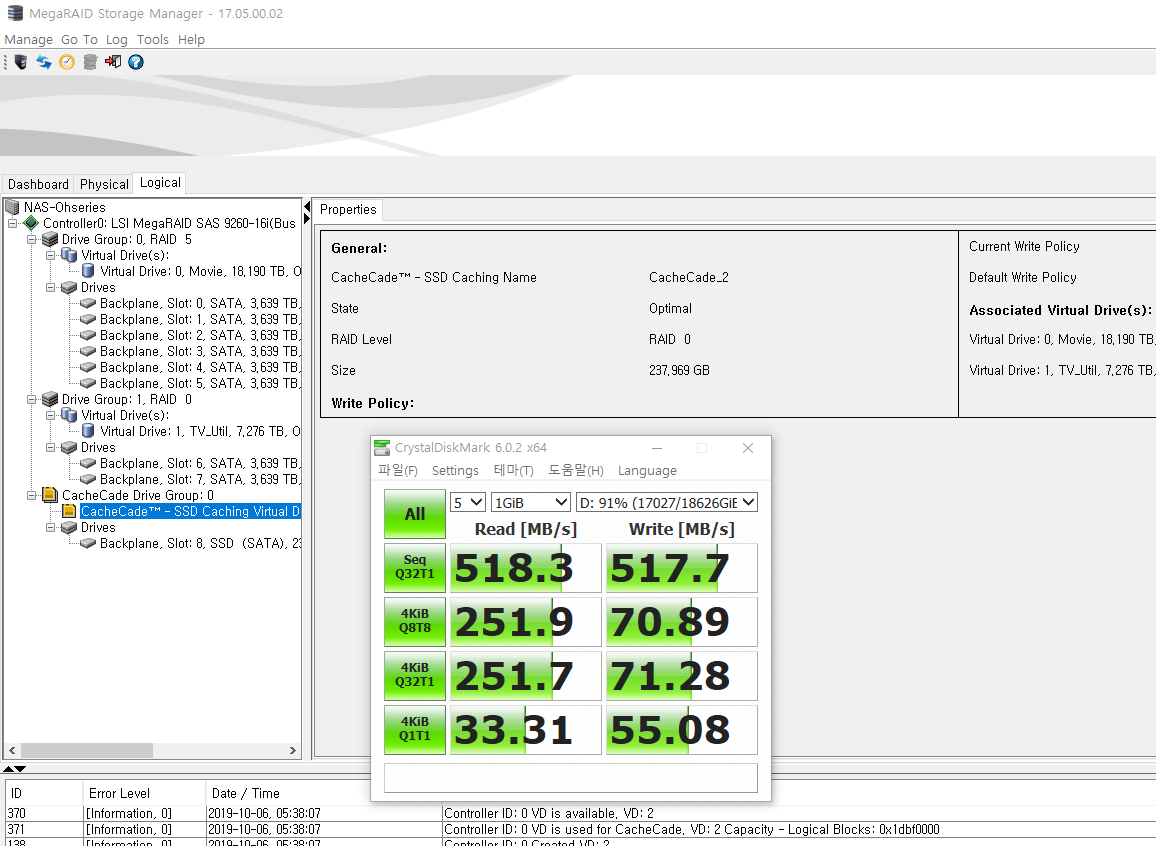Open help via blue question mark icon

coord(136,62)
